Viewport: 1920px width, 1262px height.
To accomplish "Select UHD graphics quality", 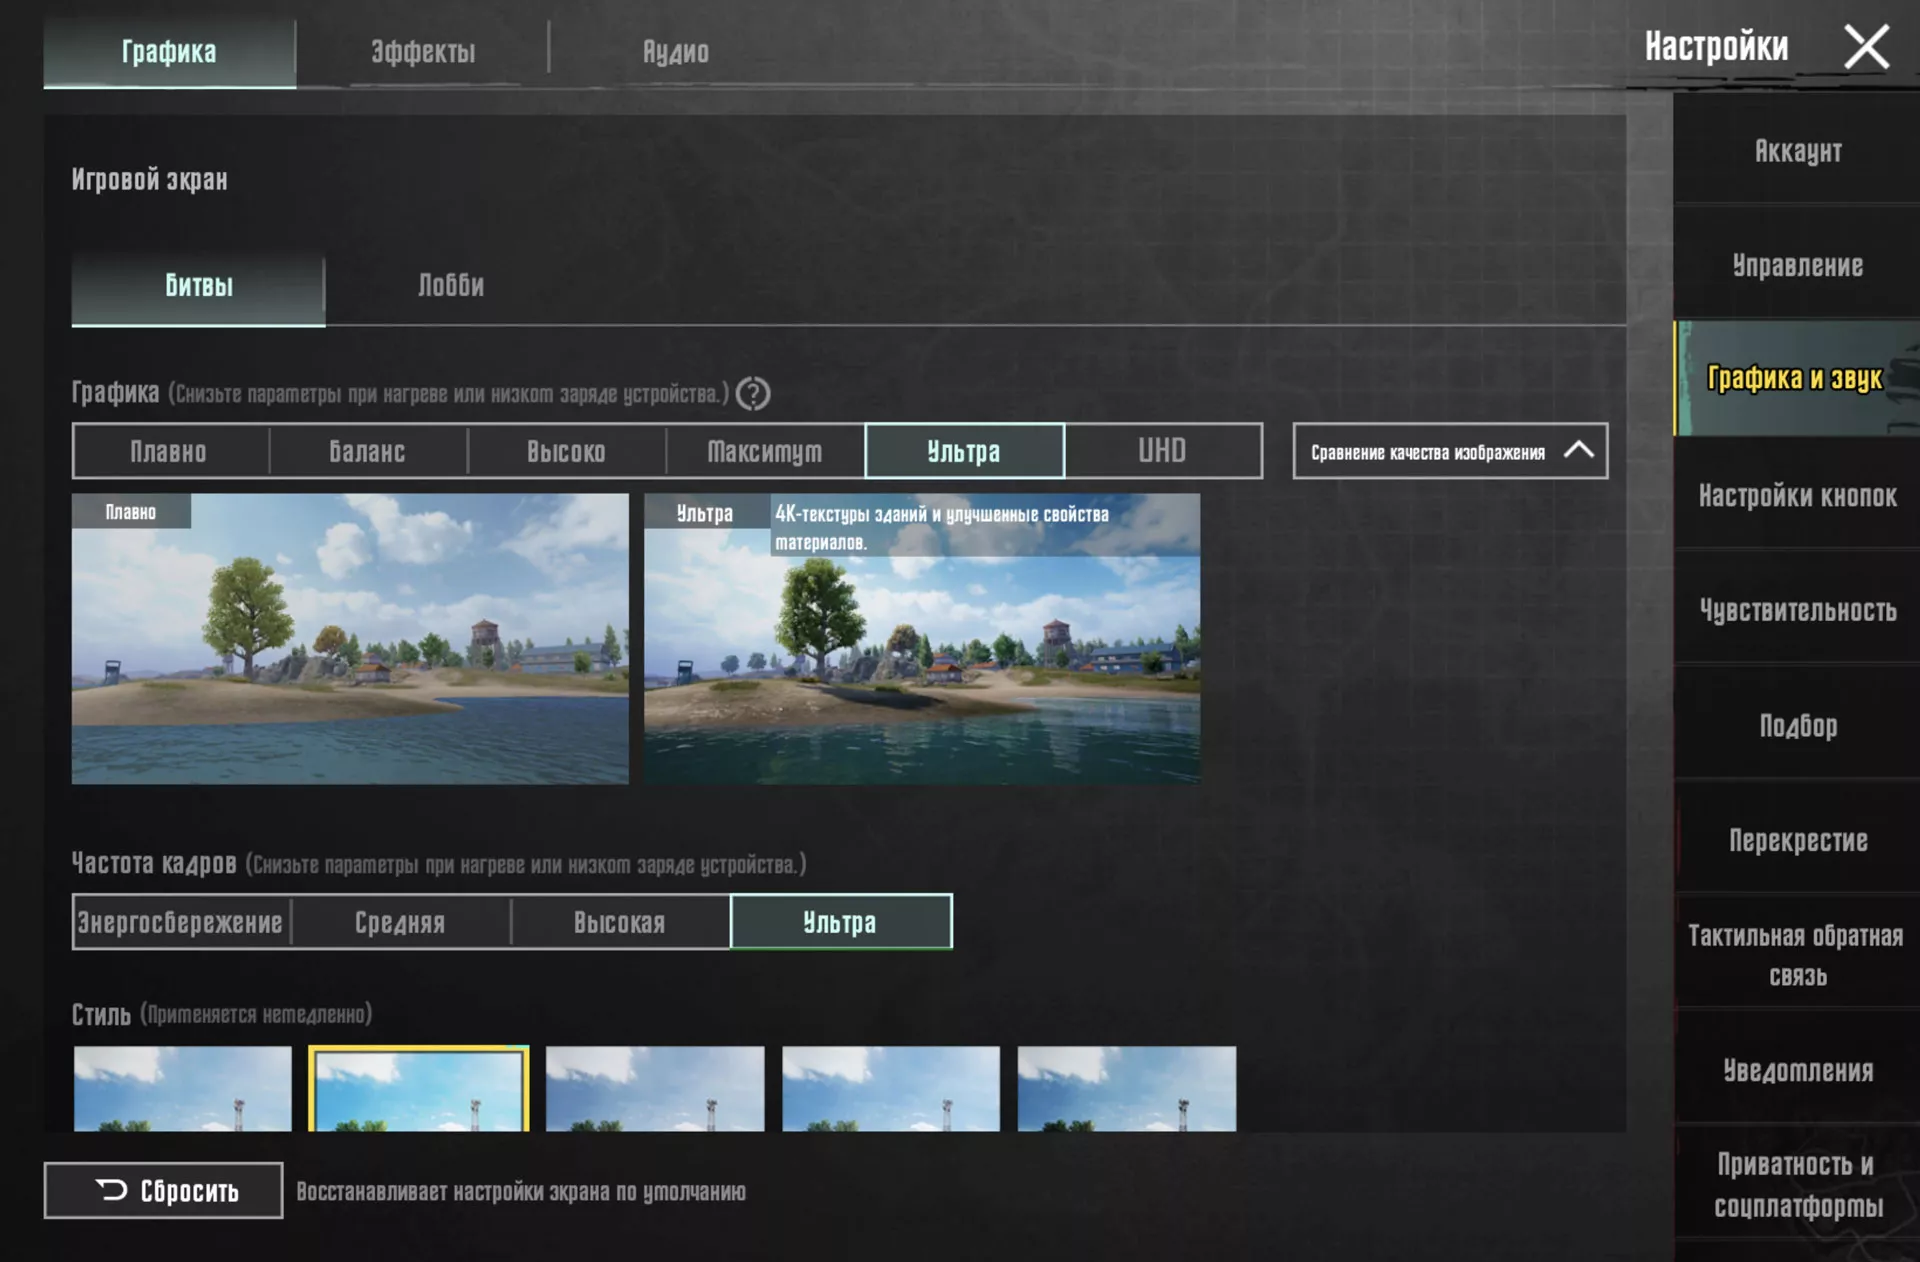I will point(1163,451).
